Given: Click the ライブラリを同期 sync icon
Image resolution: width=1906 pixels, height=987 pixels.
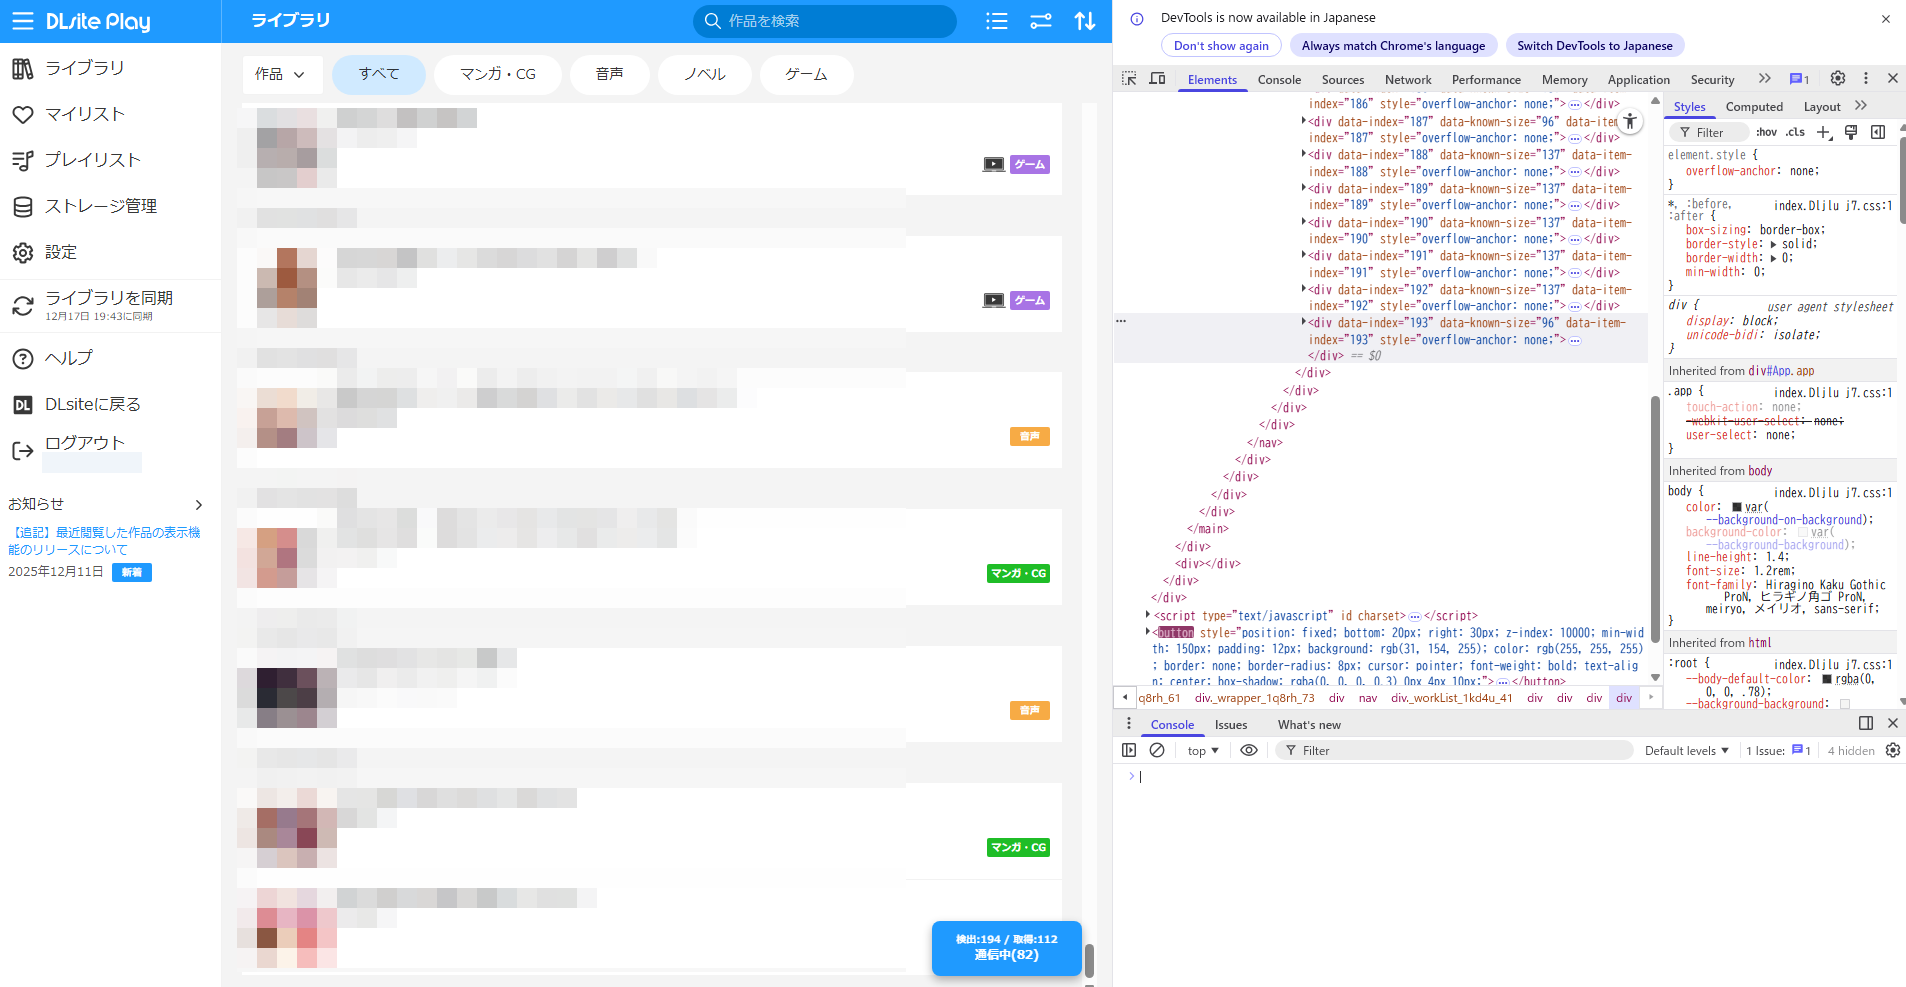Looking at the screenshot, I should (23, 306).
